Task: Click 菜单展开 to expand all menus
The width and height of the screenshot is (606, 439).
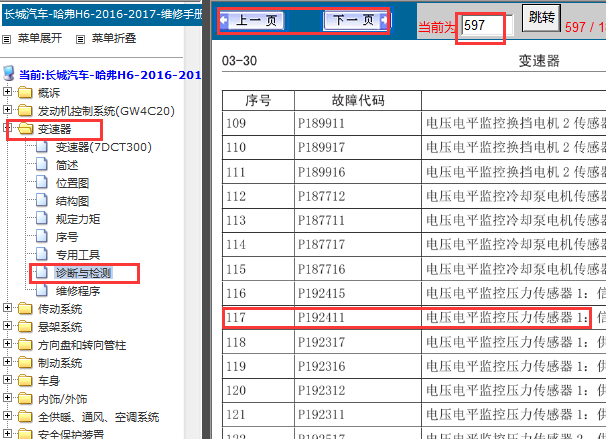Action: click(x=40, y=38)
